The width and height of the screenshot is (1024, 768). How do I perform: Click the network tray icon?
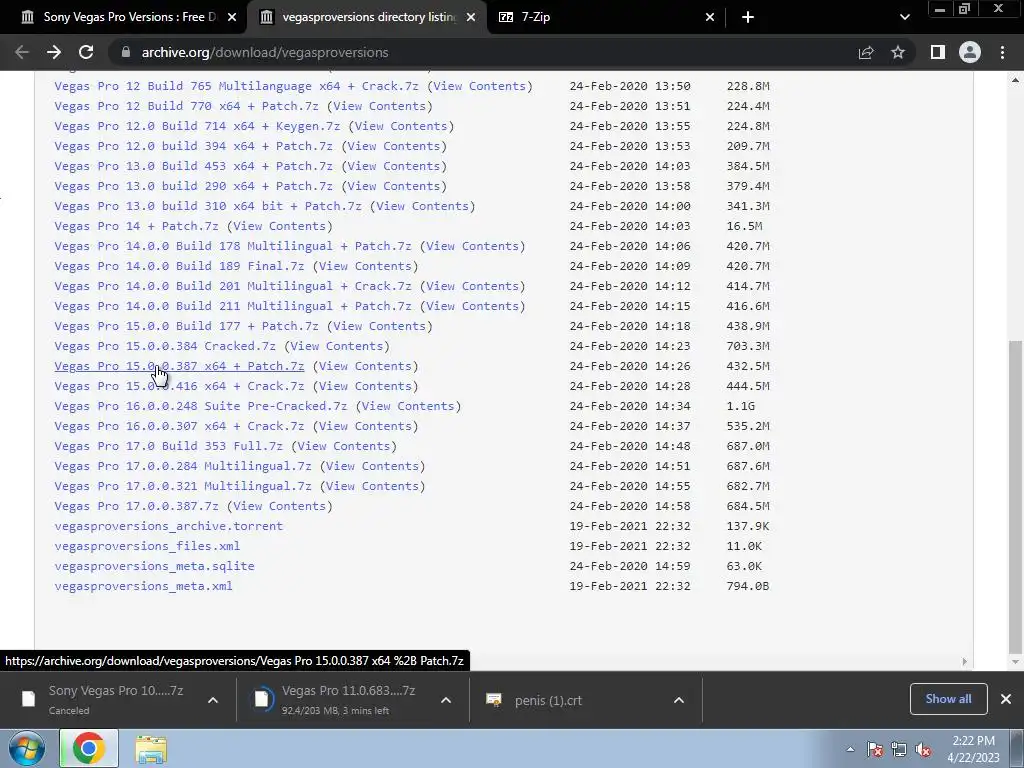pos(899,750)
